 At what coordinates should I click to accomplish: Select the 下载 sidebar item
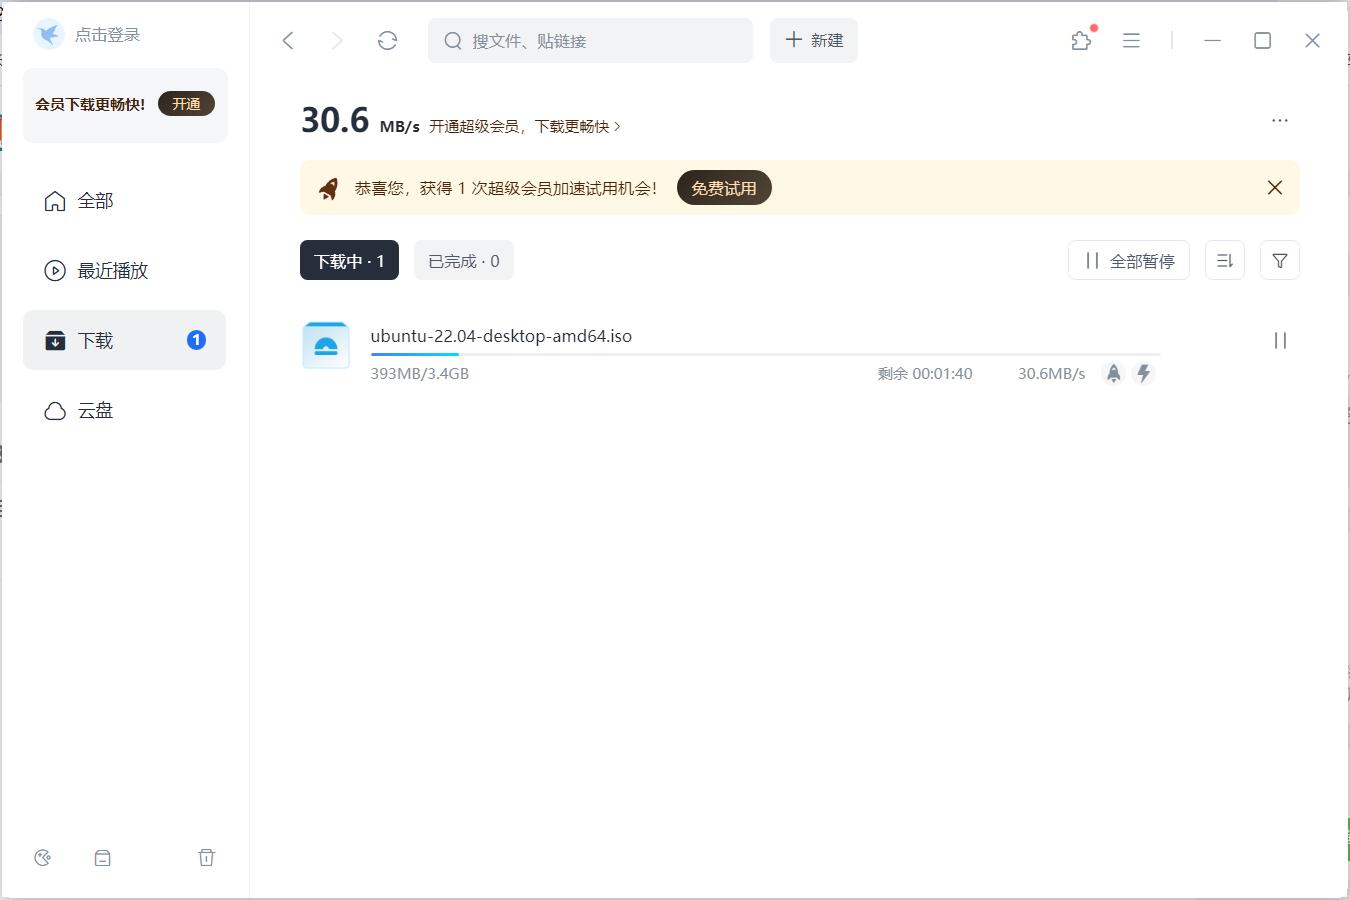tap(124, 341)
